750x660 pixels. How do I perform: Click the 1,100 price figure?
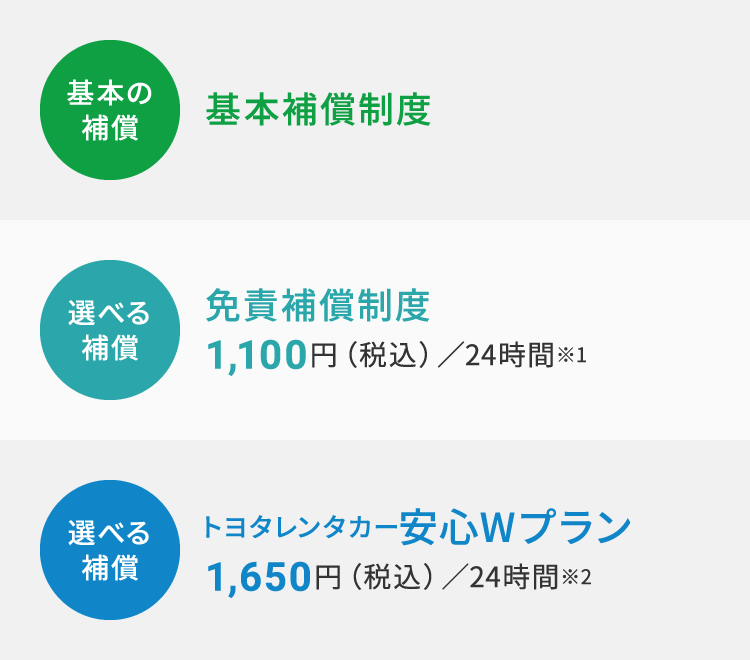pos(256,355)
